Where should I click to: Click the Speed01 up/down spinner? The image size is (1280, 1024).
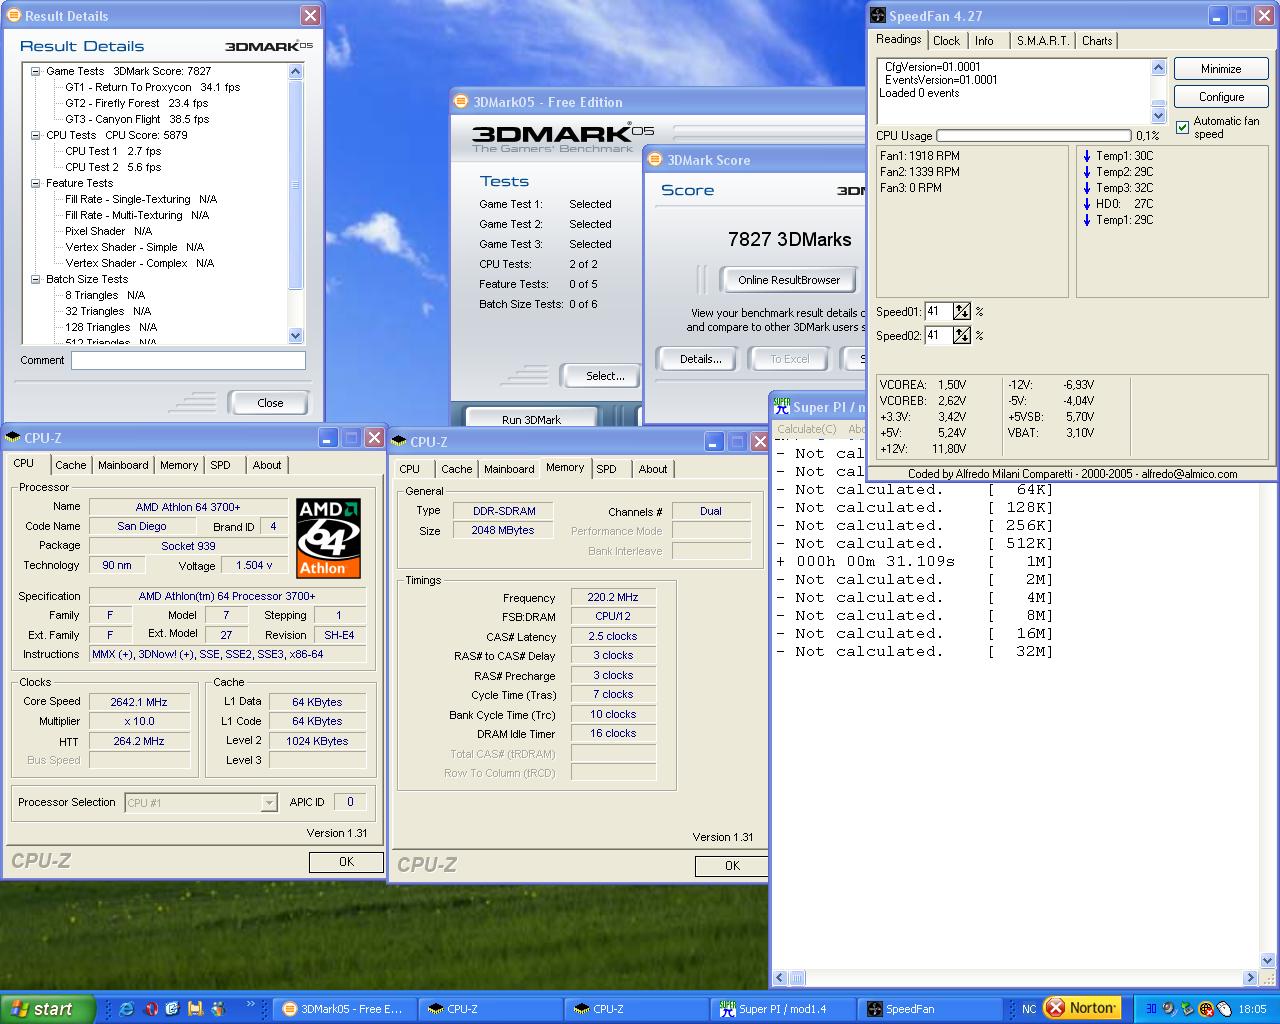962,311
